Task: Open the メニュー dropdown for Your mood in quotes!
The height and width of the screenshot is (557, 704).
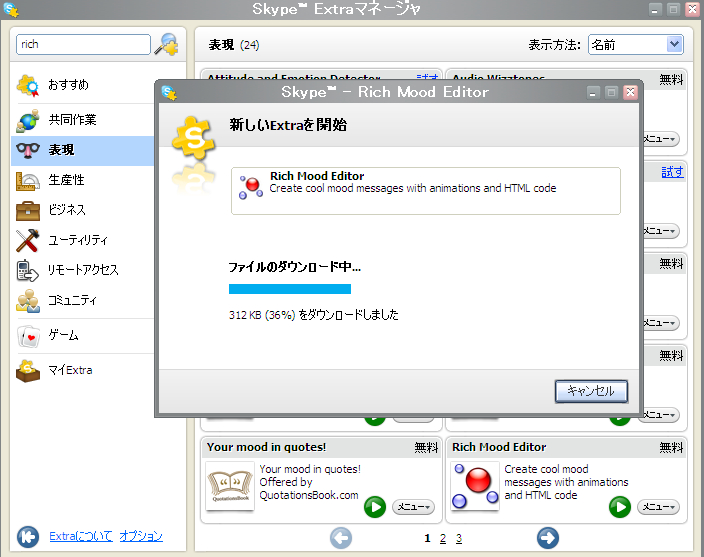Action: click(414, 507)
